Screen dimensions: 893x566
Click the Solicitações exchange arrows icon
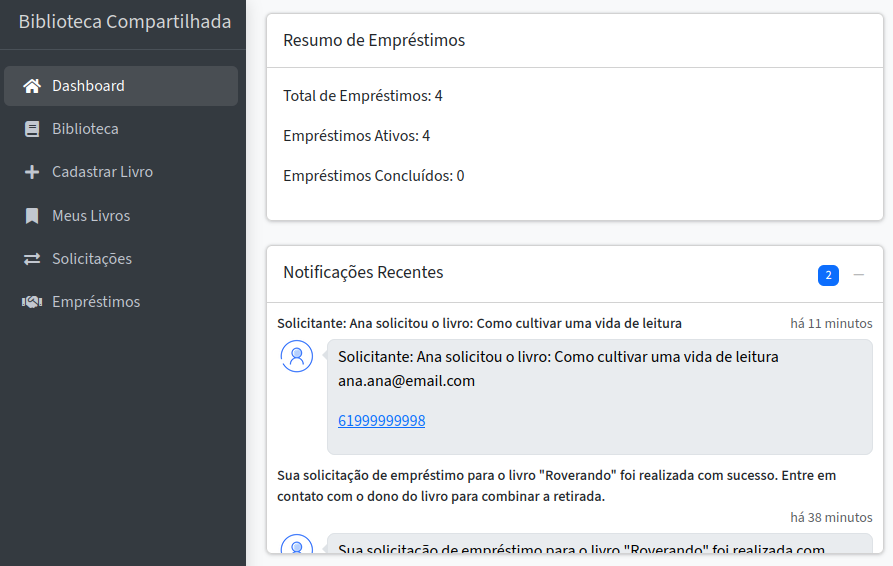[x=32, y=259]
